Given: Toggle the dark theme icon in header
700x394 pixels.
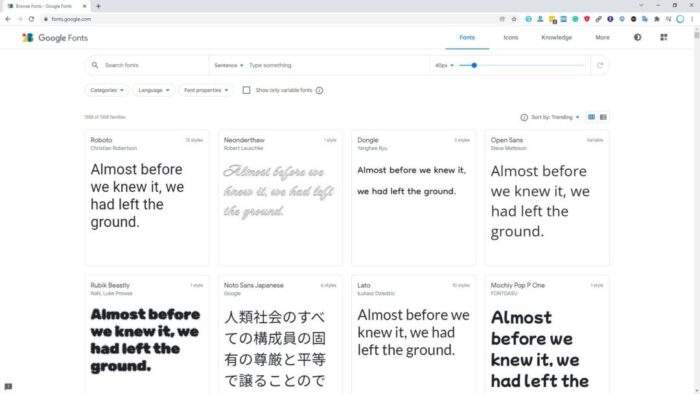Looking at the screenshot, I should coord(638,37).
